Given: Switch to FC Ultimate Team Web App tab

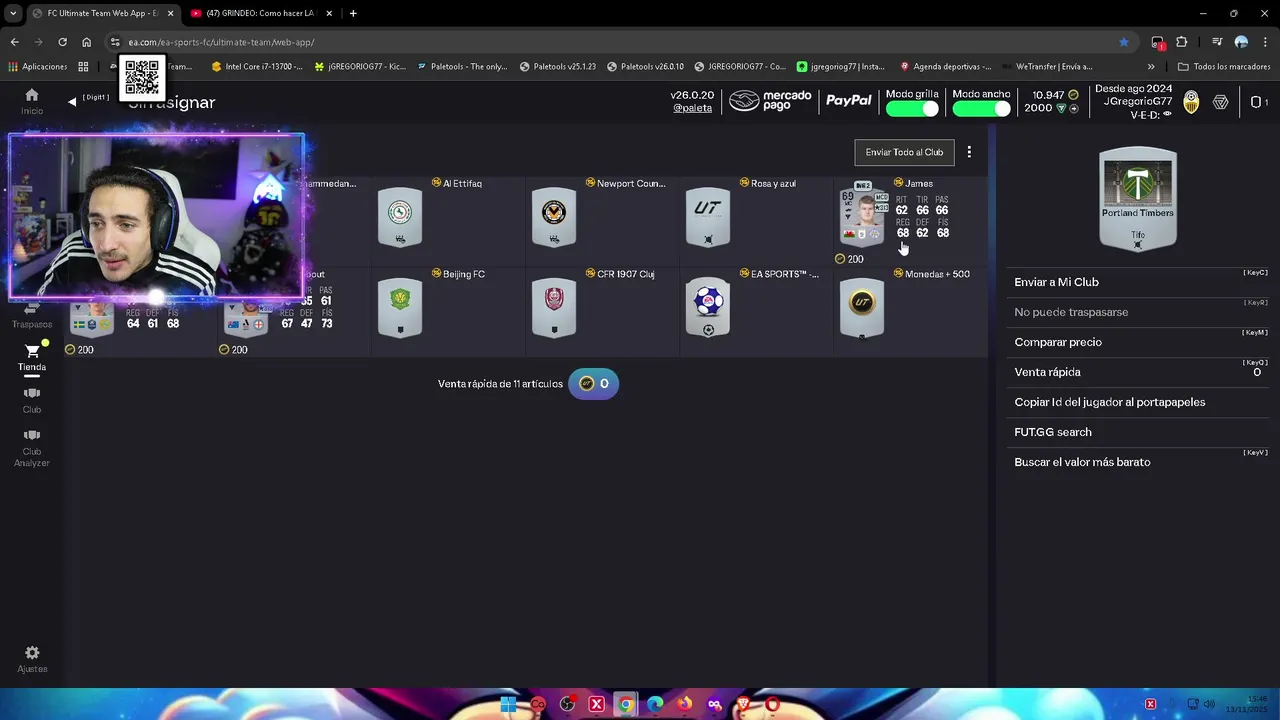Looking at the screenshot, I should [102, 13].
